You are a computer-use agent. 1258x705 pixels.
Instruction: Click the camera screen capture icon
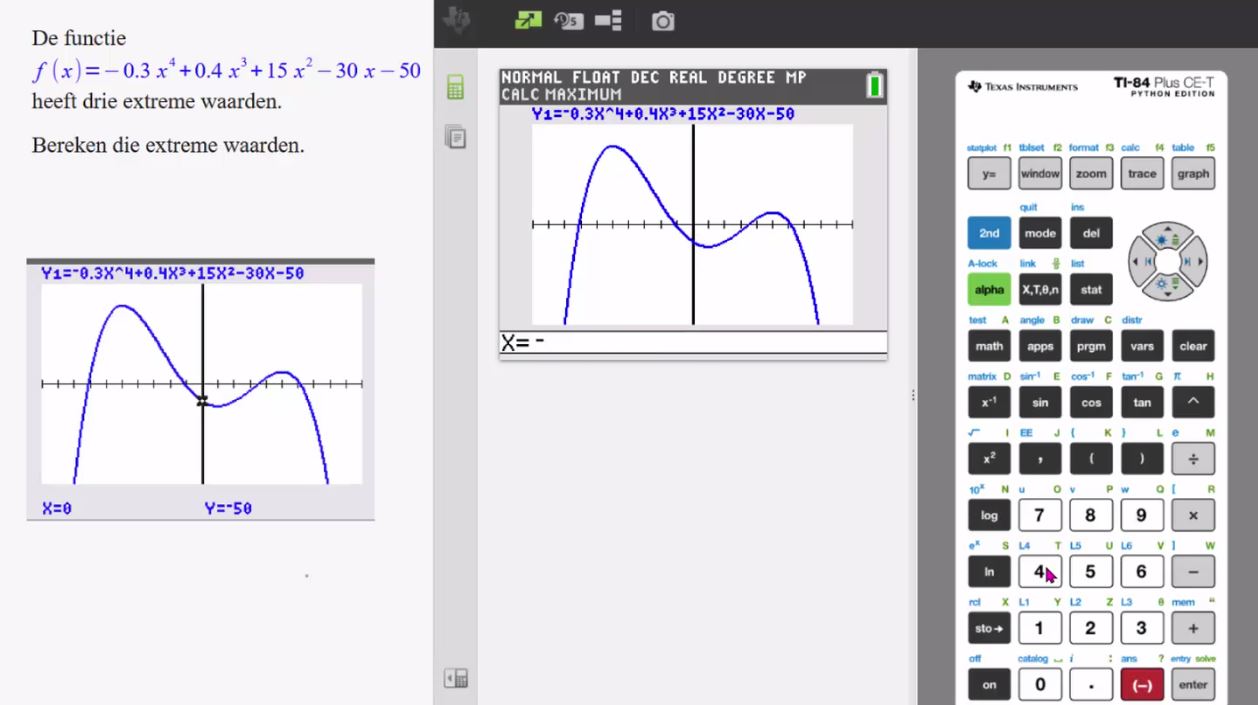[662, 21]
